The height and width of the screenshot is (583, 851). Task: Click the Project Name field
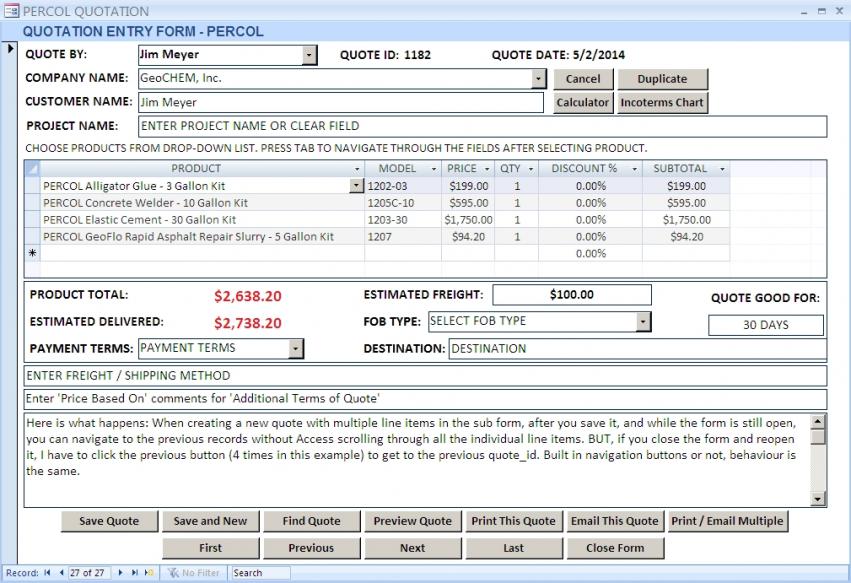(x=482, y=126)
